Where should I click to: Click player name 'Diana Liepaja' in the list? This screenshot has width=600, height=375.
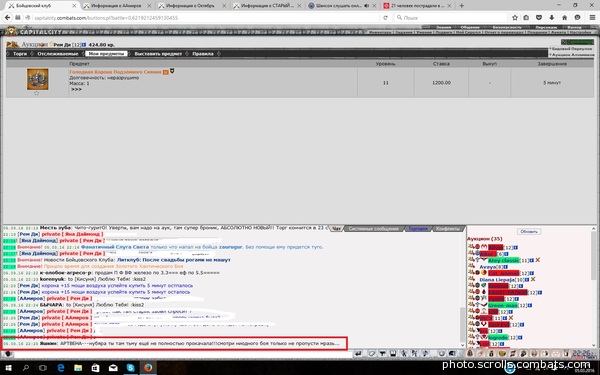[498, 280]
